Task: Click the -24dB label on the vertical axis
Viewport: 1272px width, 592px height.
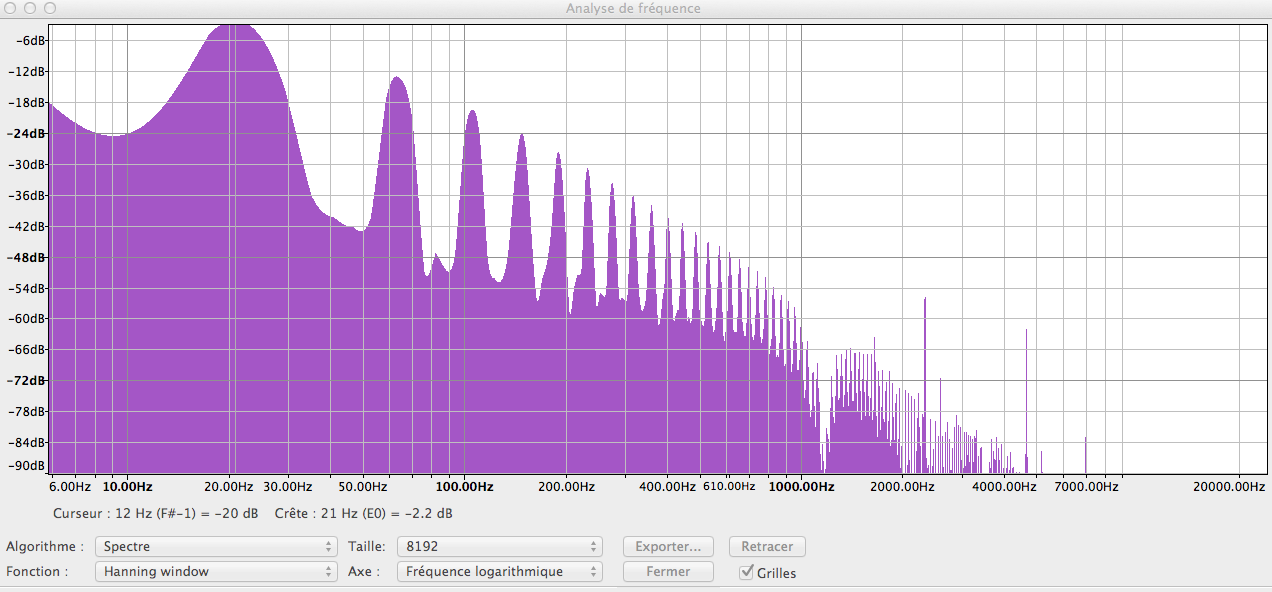Action: (29, 133)
